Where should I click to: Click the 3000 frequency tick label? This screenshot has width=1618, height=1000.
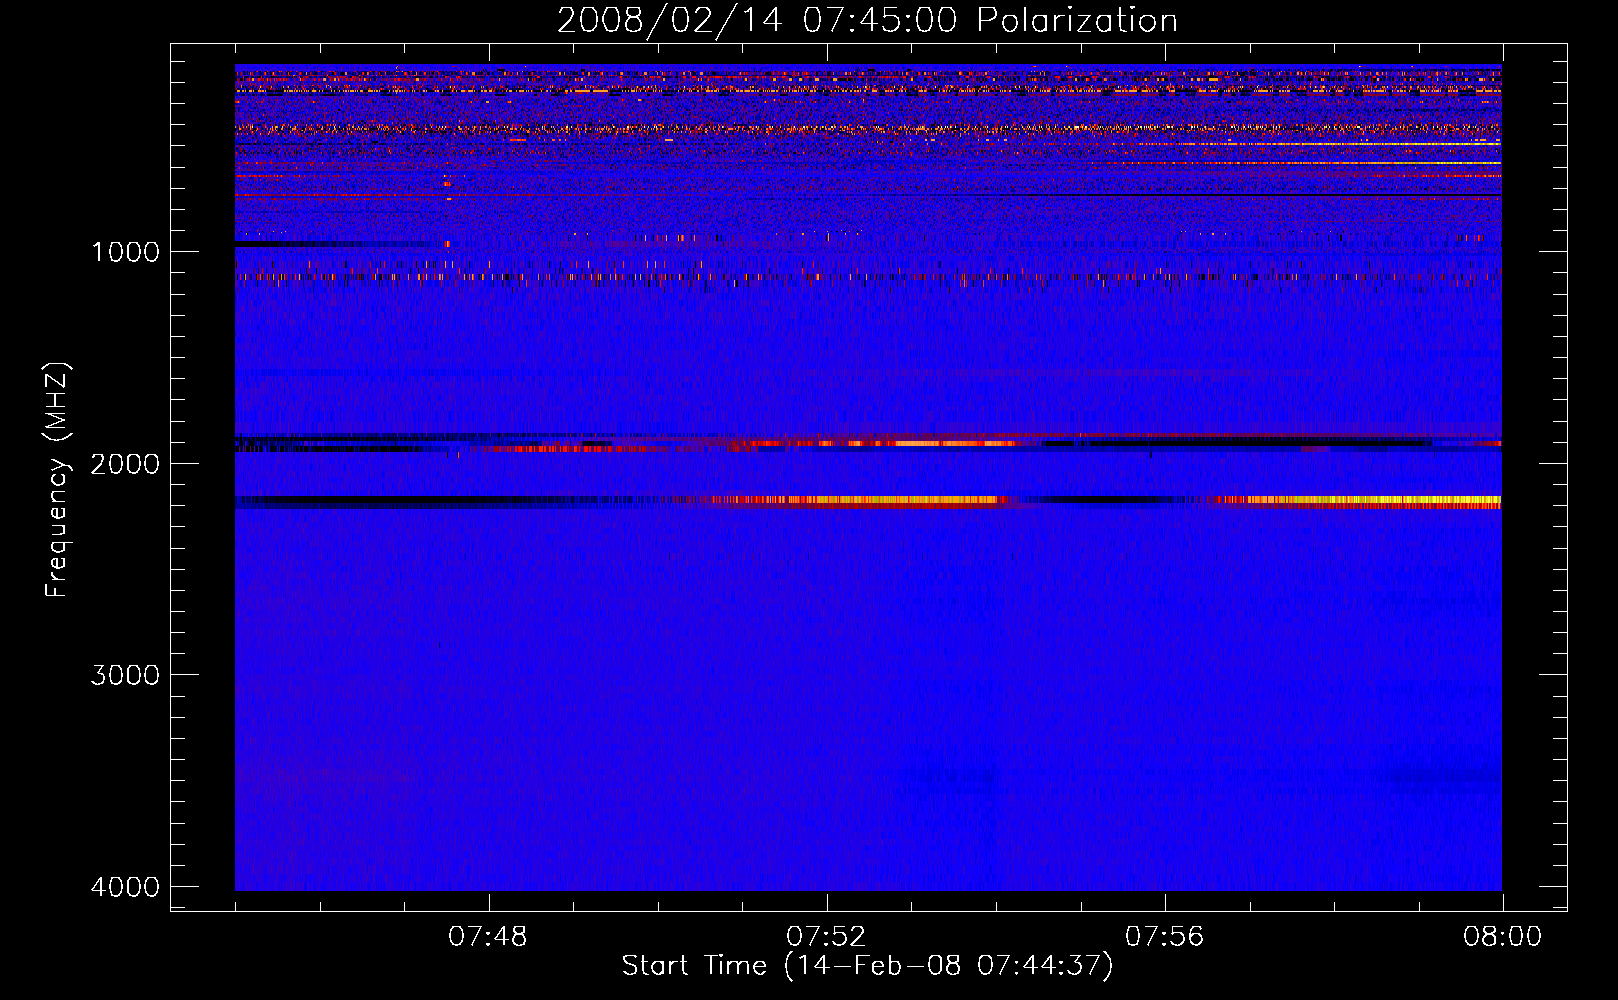click(125, 675)
